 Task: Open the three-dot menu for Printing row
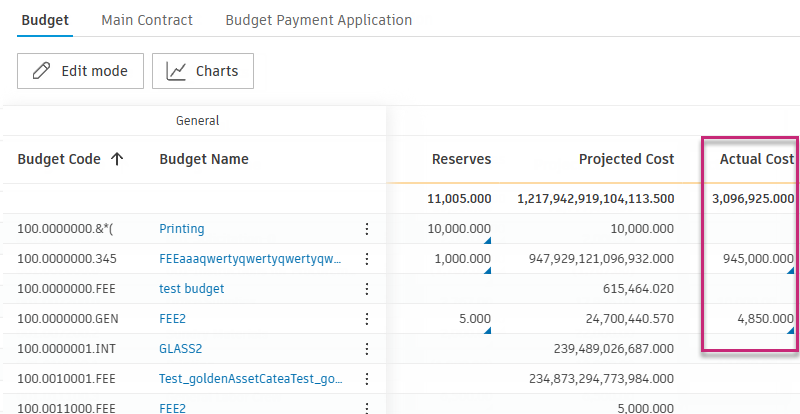366,229
